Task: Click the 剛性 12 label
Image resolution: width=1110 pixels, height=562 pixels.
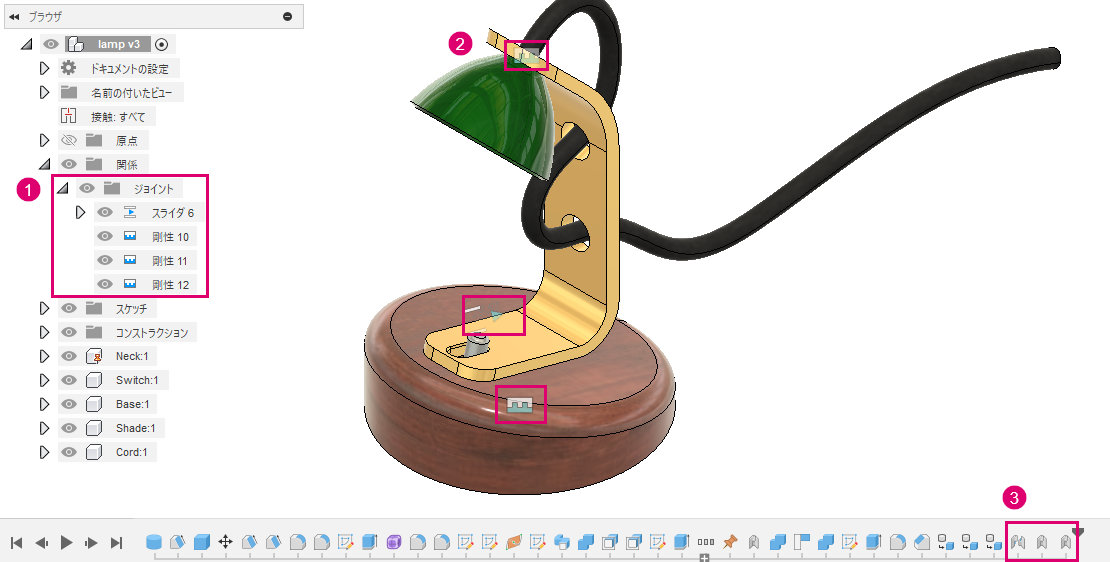Action: (171, 285)
